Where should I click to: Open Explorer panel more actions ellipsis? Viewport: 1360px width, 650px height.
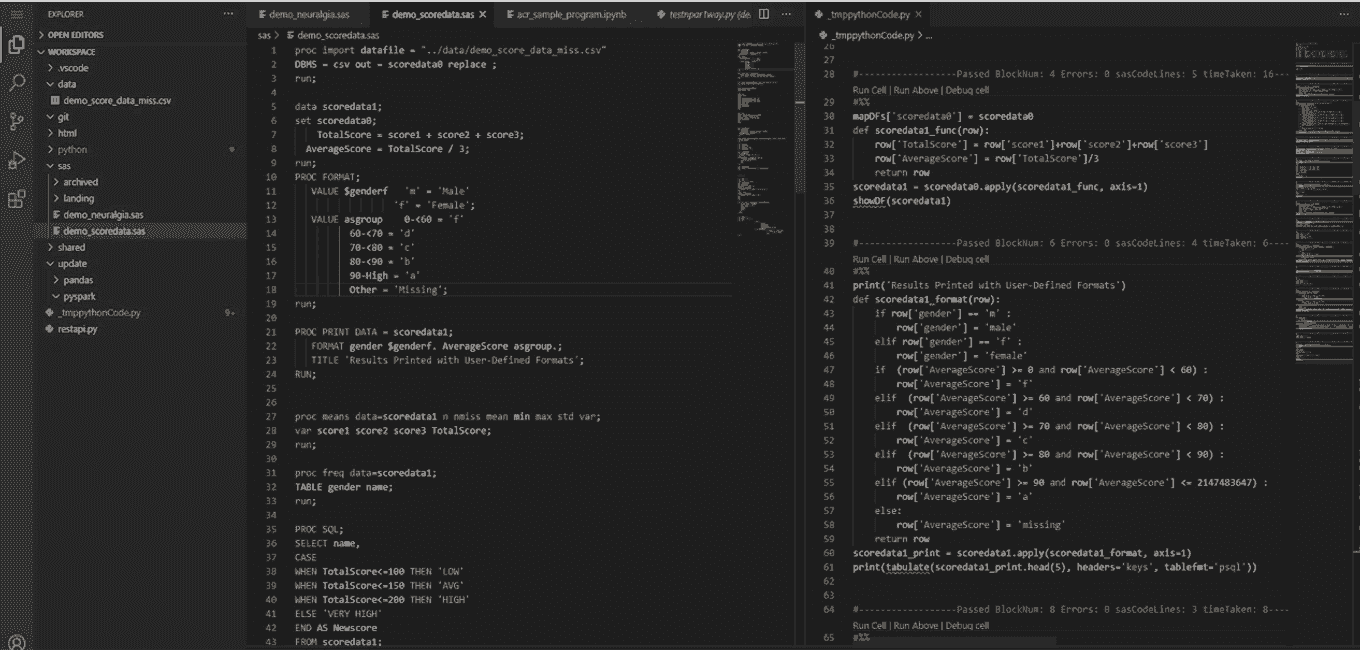[229, 15]
